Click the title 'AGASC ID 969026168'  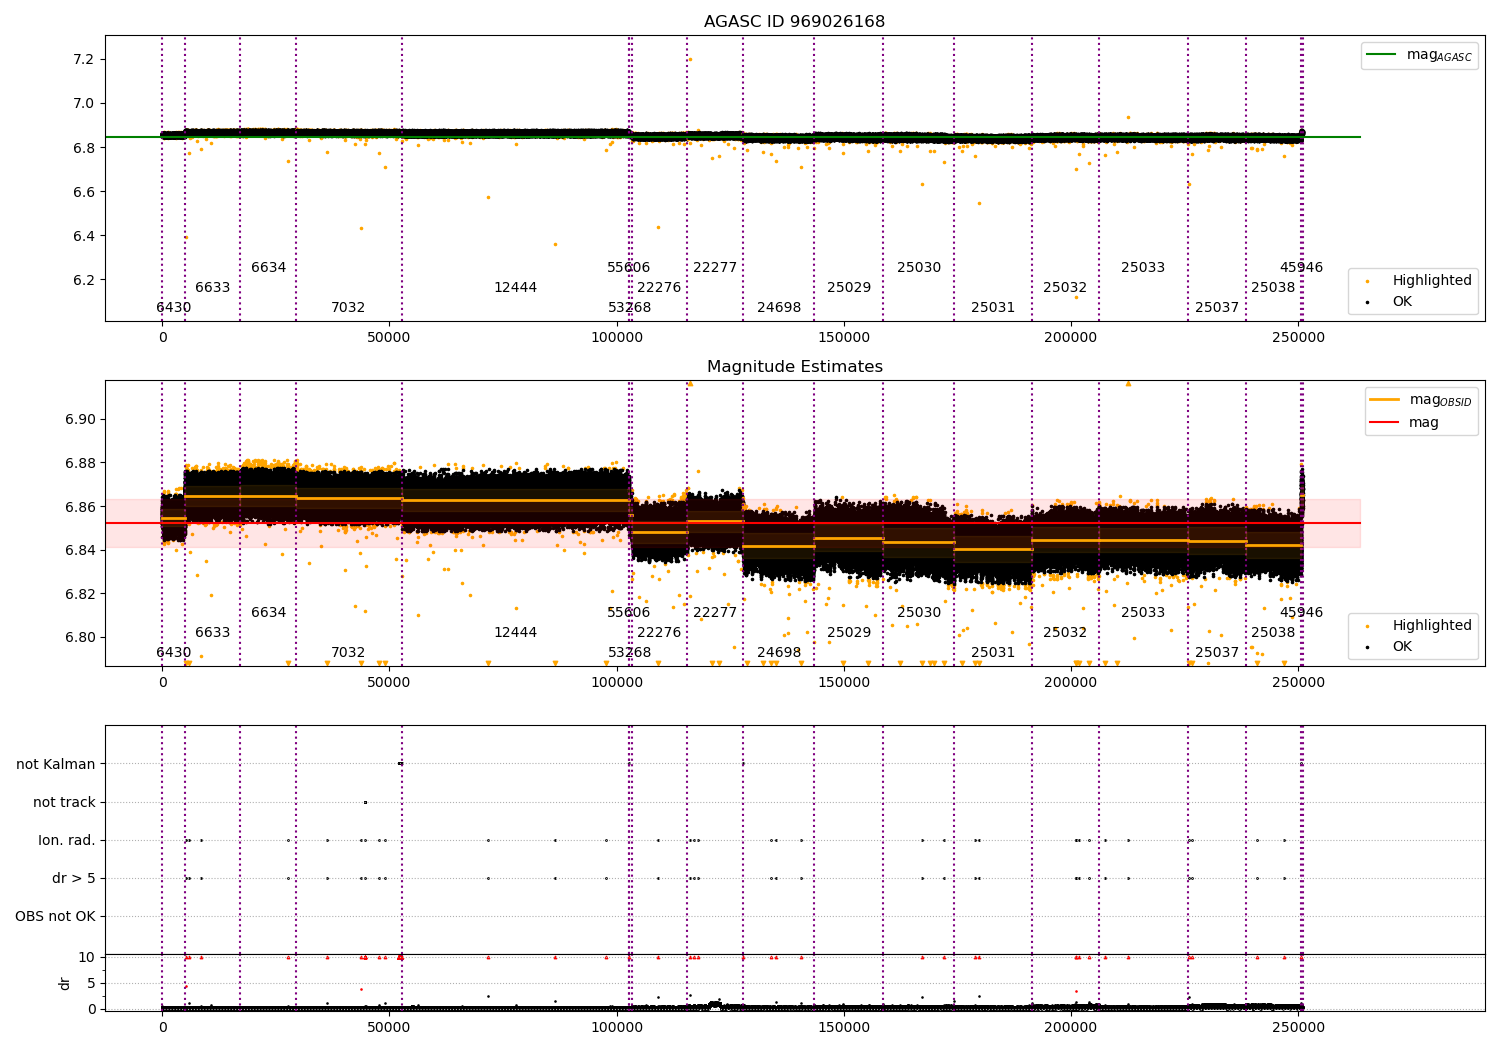tap(794, 22)
